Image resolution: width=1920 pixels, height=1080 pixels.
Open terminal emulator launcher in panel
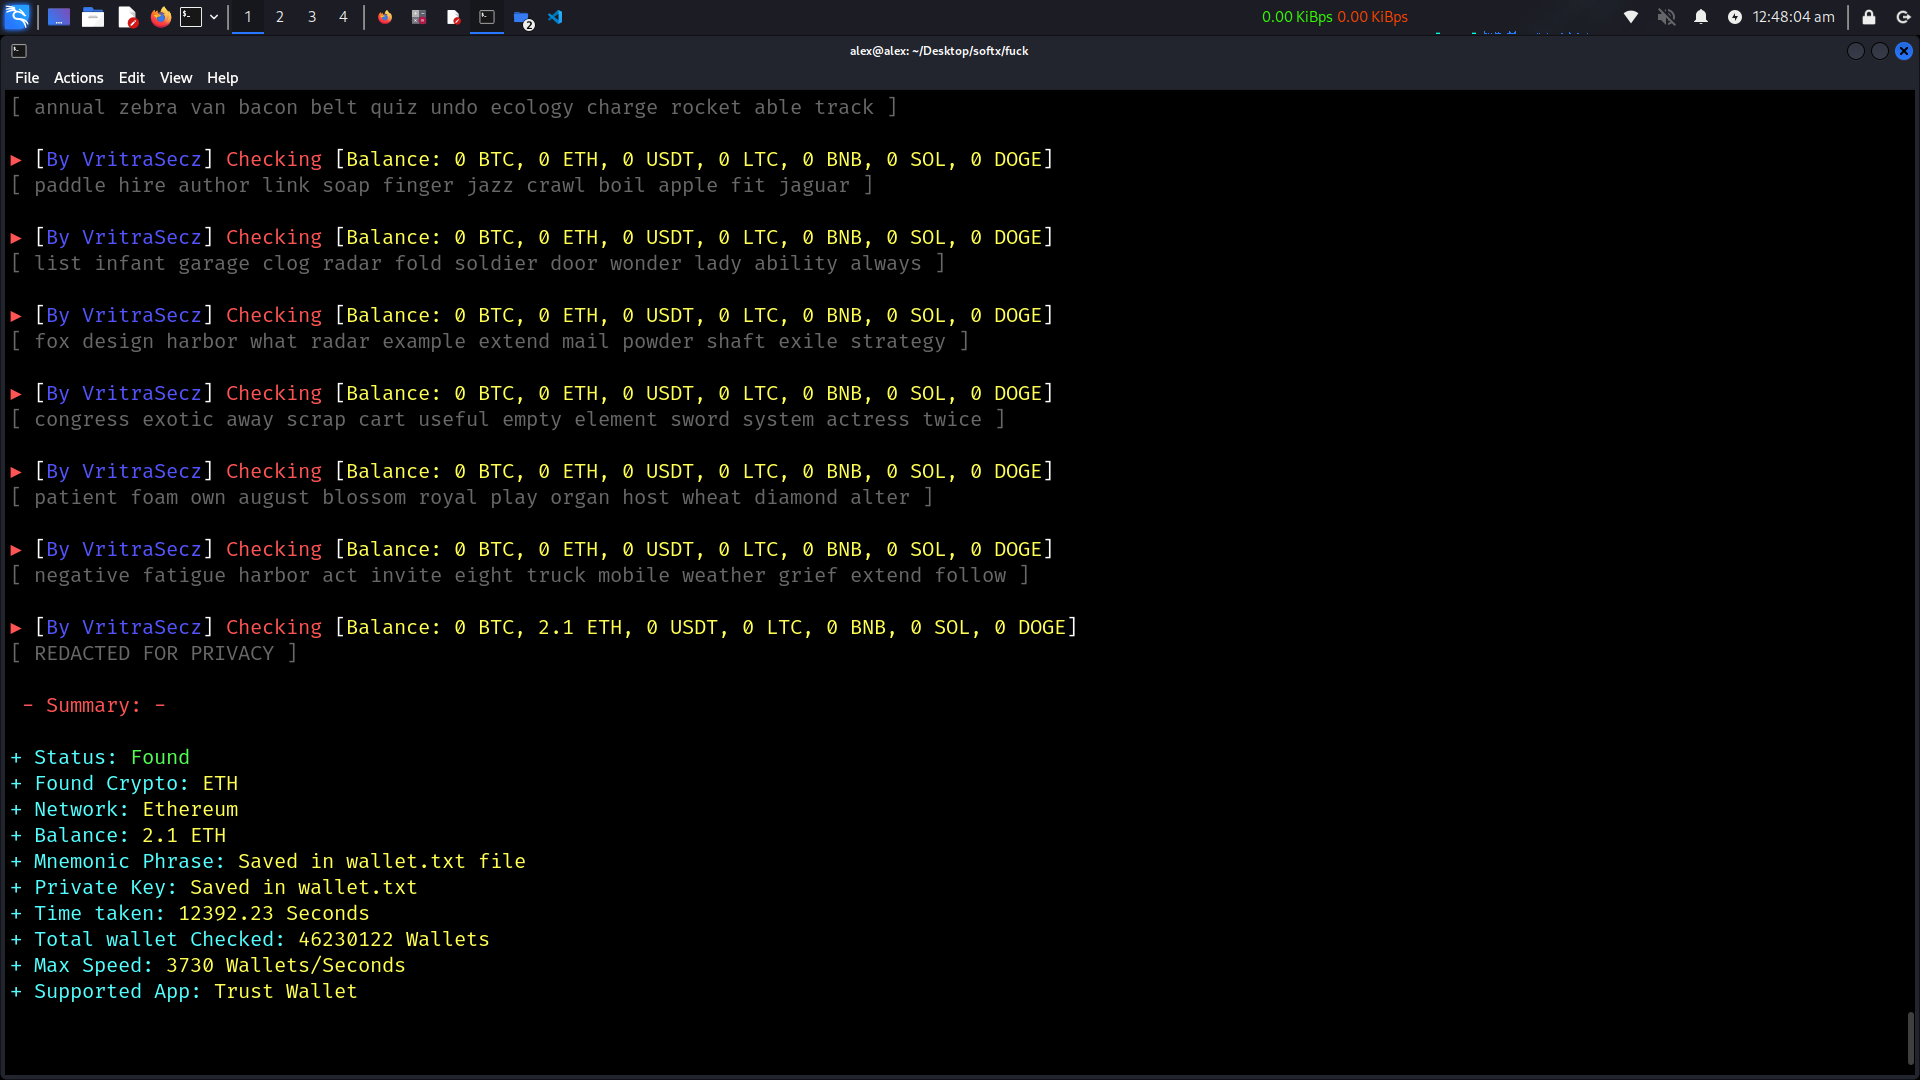(x=191, y=17)
